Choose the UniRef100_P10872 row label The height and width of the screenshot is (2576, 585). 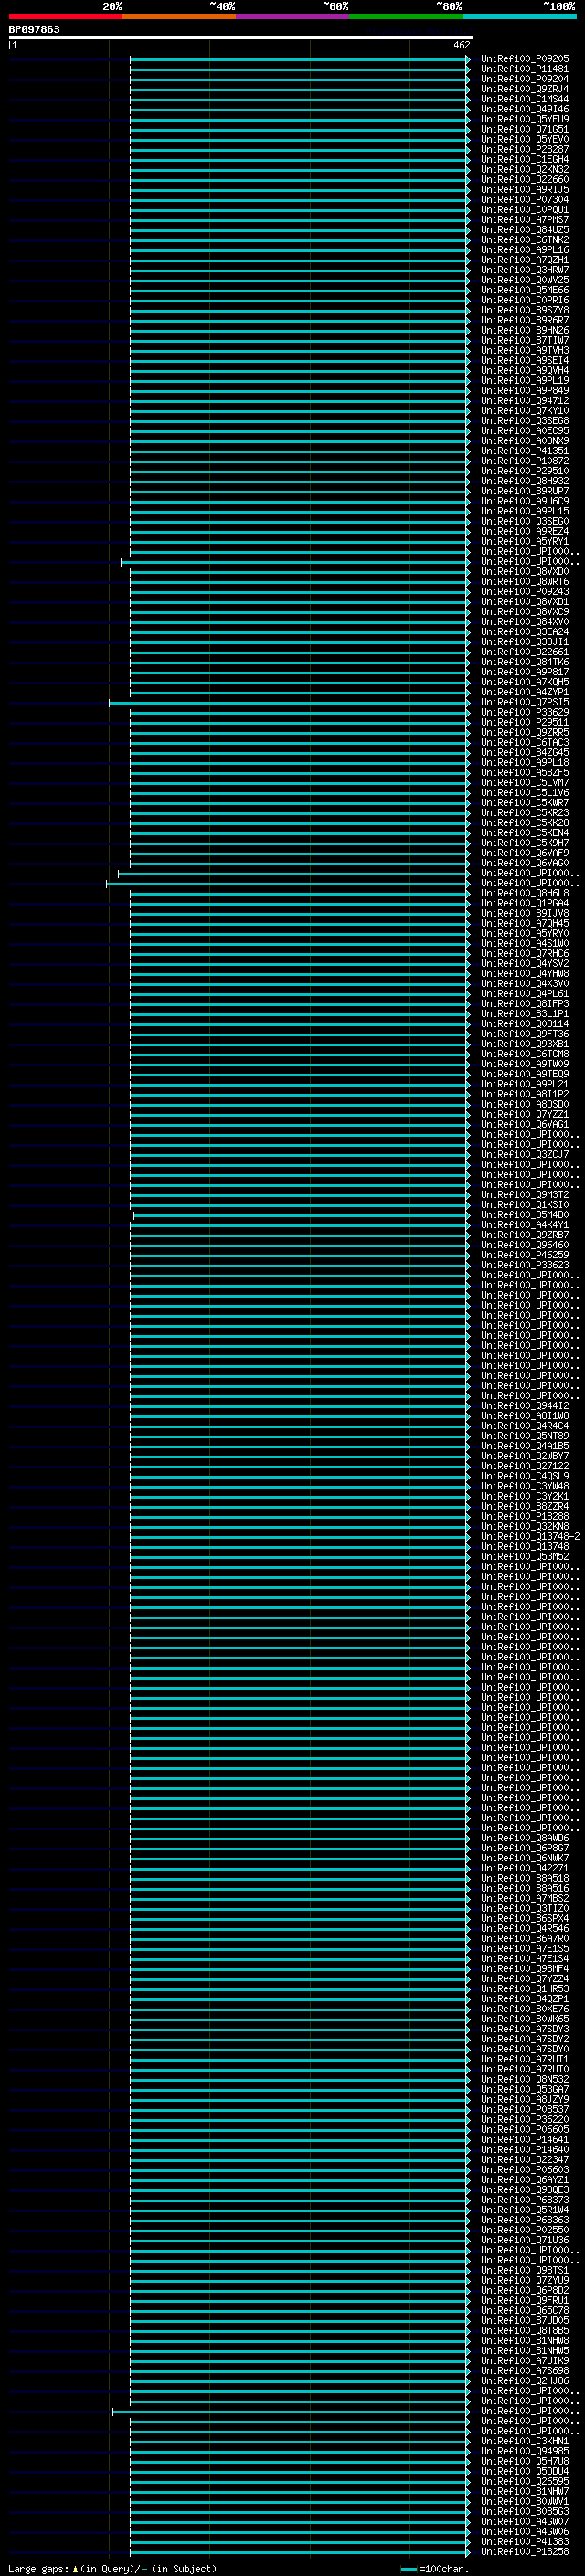pos(525,461)
